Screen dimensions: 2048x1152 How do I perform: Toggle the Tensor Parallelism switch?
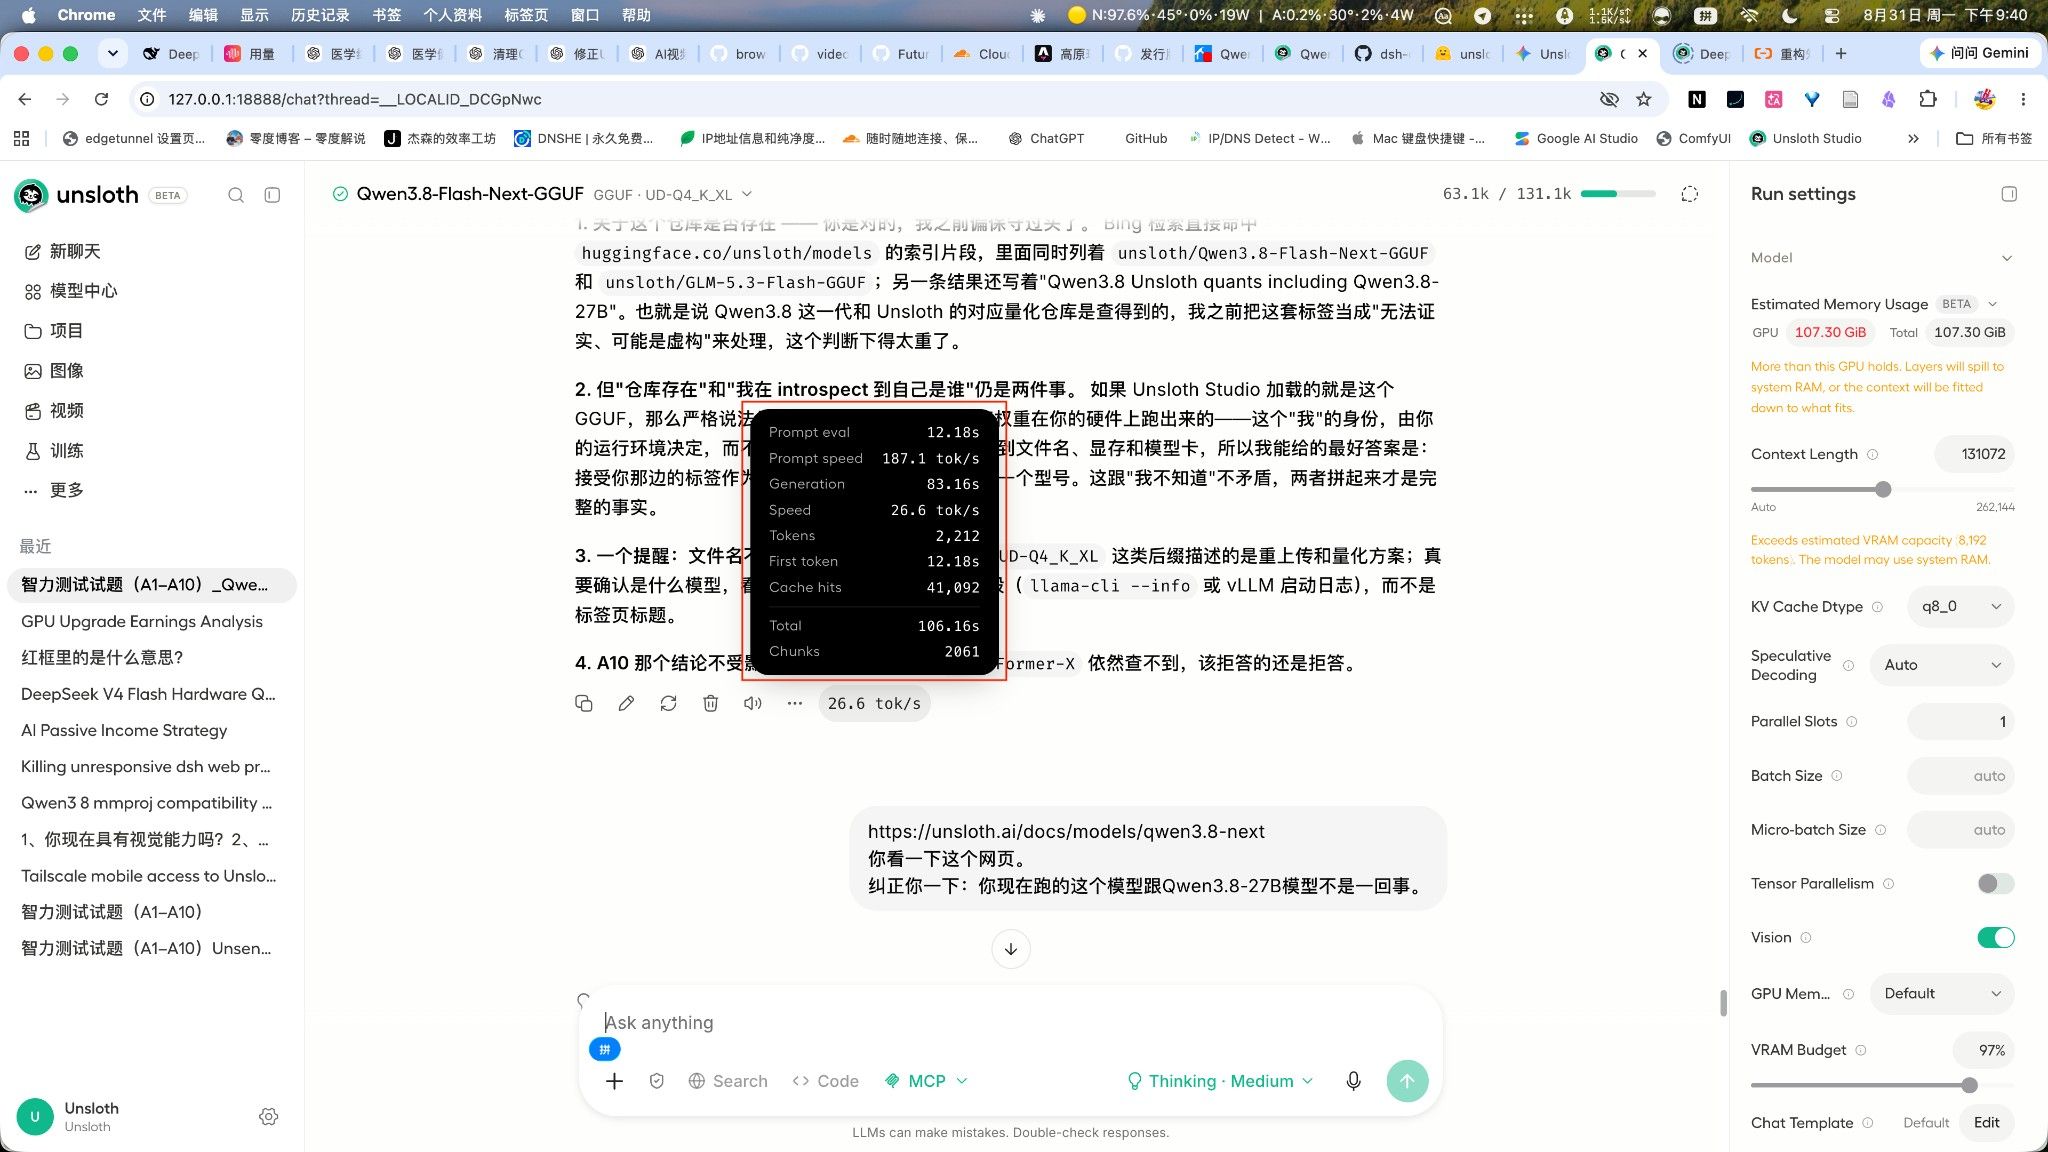tap(1995, 883)
